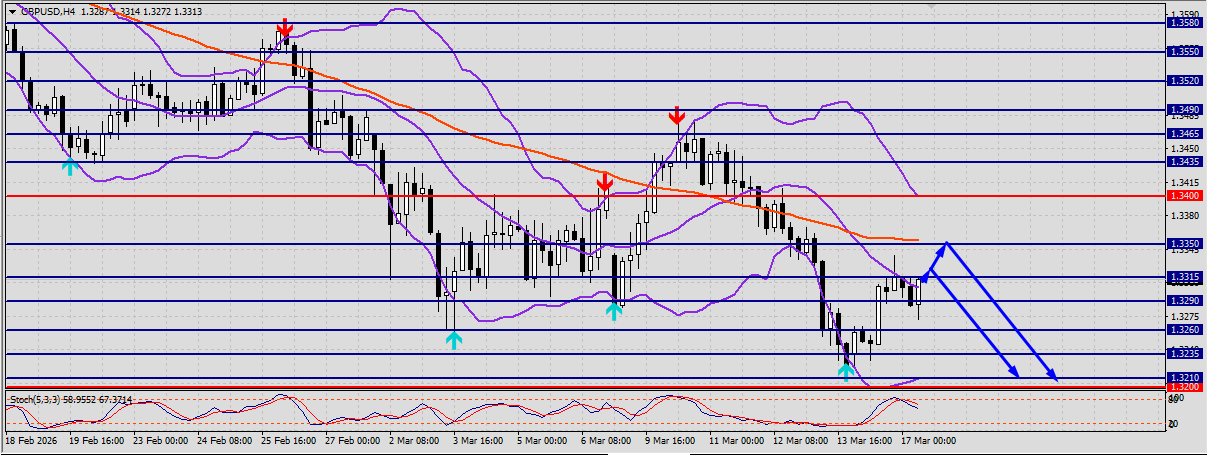Select the 1.3520 price level label
This screenshot has height=455, width=1207.
(1183, 81)
